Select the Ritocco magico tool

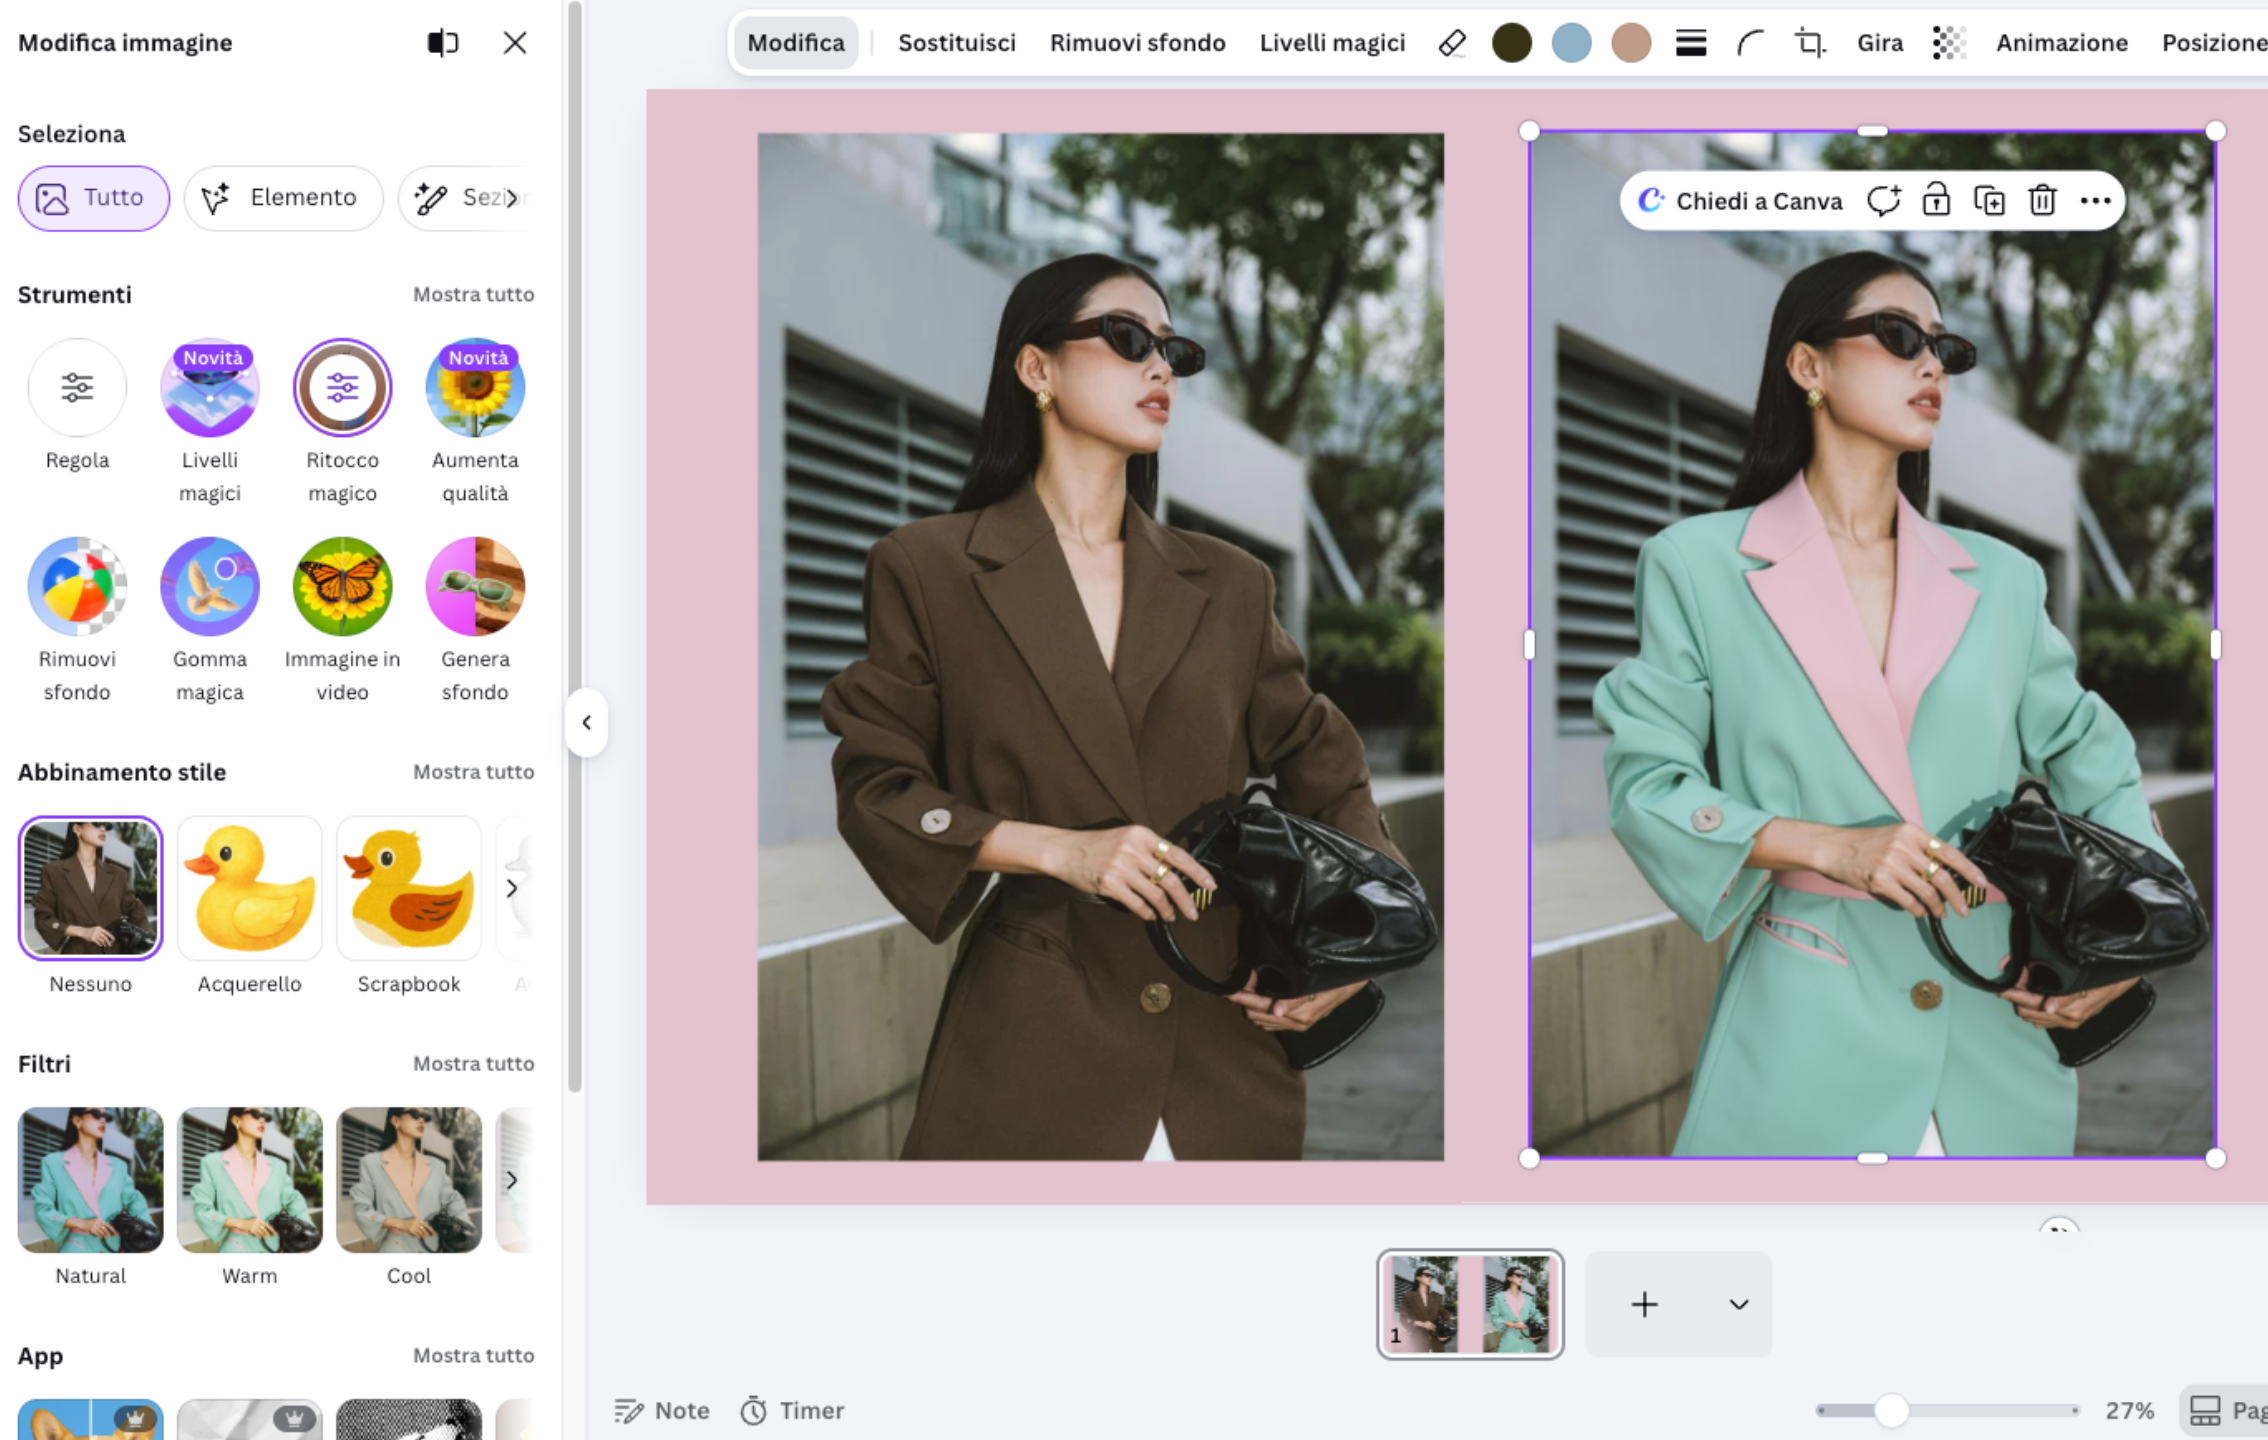[342, 388]
